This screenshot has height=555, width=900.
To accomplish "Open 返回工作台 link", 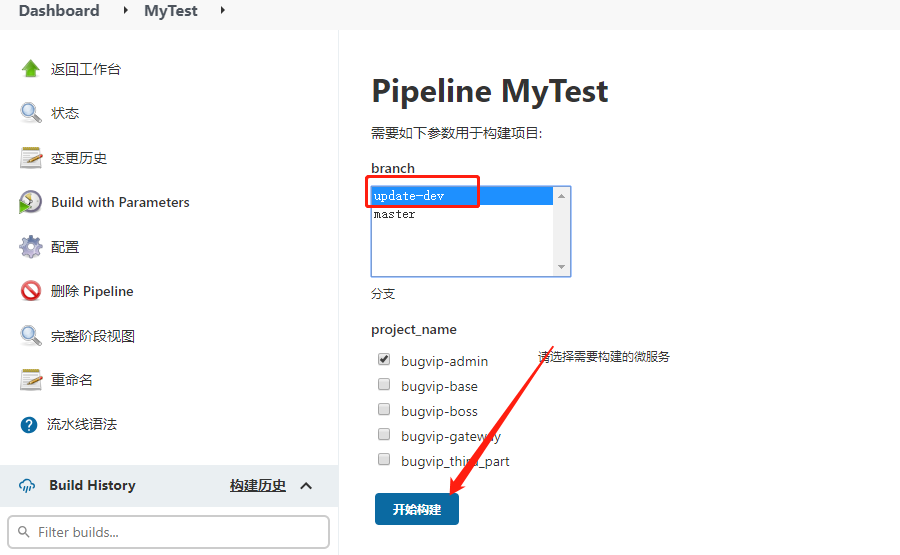I will [86, 69].
